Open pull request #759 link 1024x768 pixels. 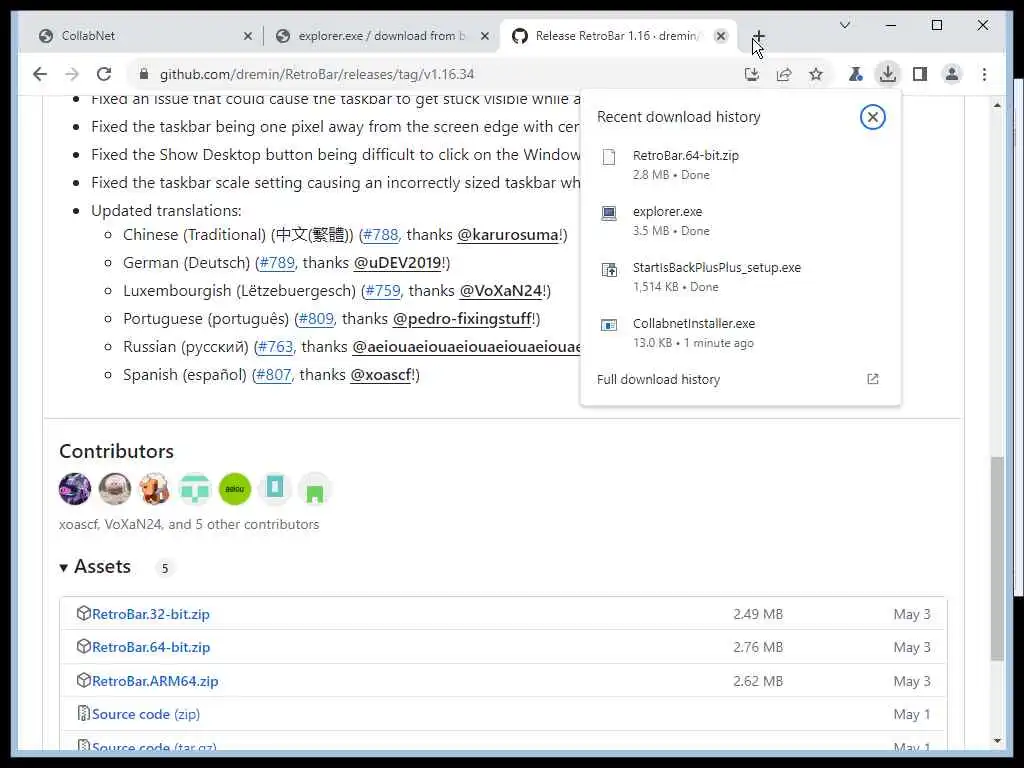click(x=383, y=291)
